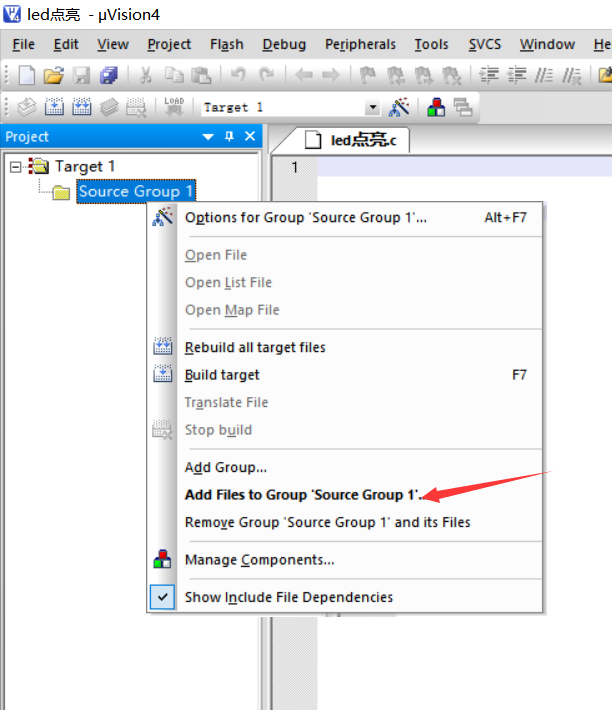Select Rebuild all target files menu entry
The image size is (612, 710).
pyautogui.click(x=346, y=348)
